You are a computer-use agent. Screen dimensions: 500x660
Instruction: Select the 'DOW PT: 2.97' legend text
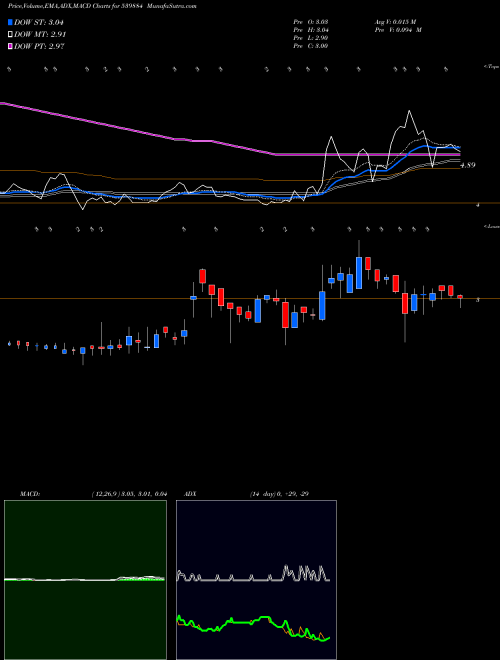[39, 46]
